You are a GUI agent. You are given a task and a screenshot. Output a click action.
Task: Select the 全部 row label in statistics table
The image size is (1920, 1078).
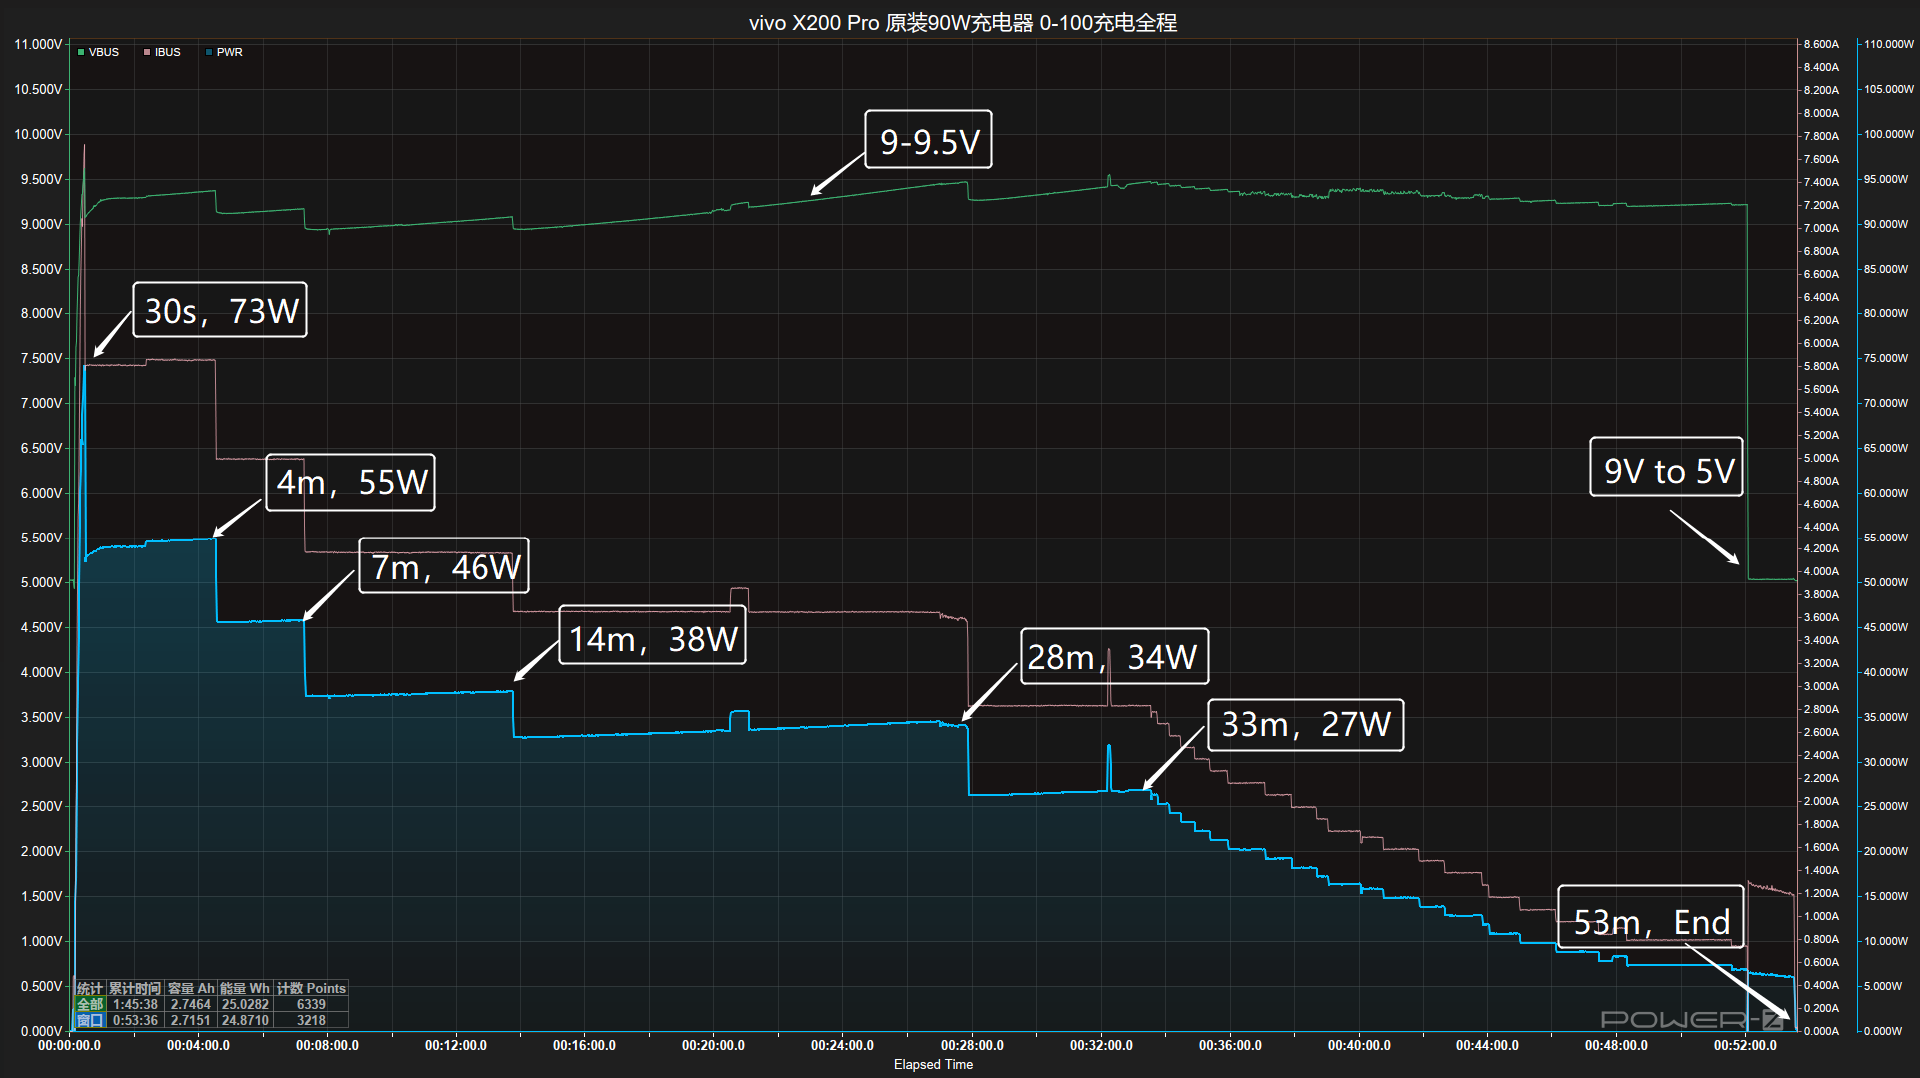pyautogui.click(x=90, y=1004)
